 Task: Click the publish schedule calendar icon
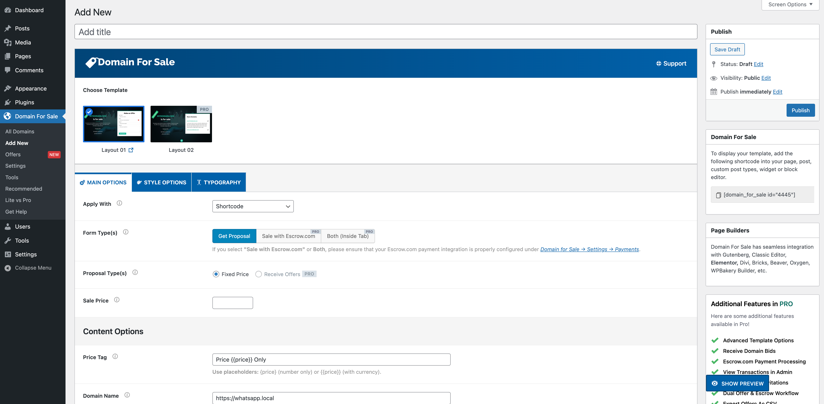click(x=714, y=91)
